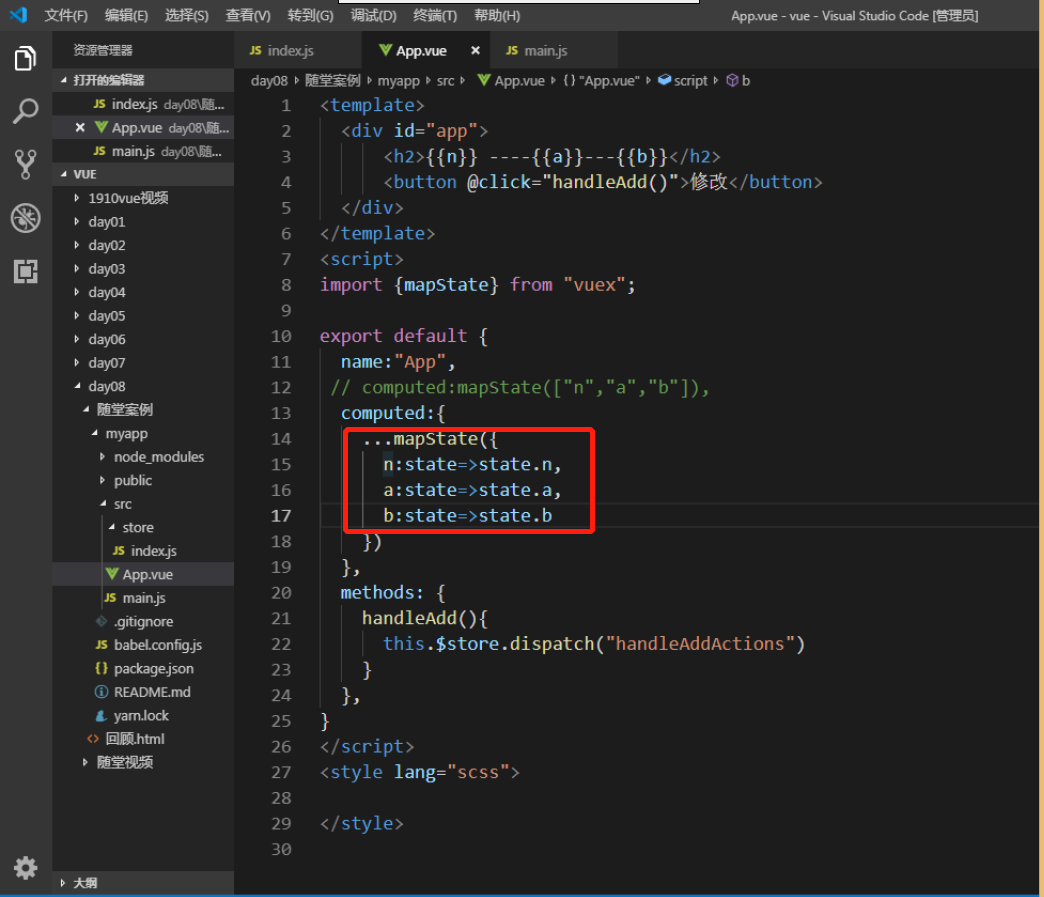Viewport: 1044px width, 897px height.
Task: Click the src breadcrumb segment
Action: (445, 81)
